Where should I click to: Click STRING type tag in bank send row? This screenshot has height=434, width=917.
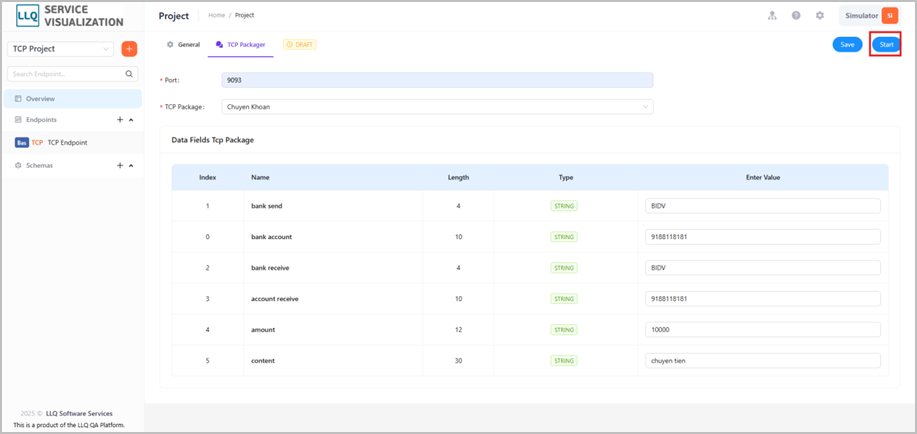(x=564, y=206)
